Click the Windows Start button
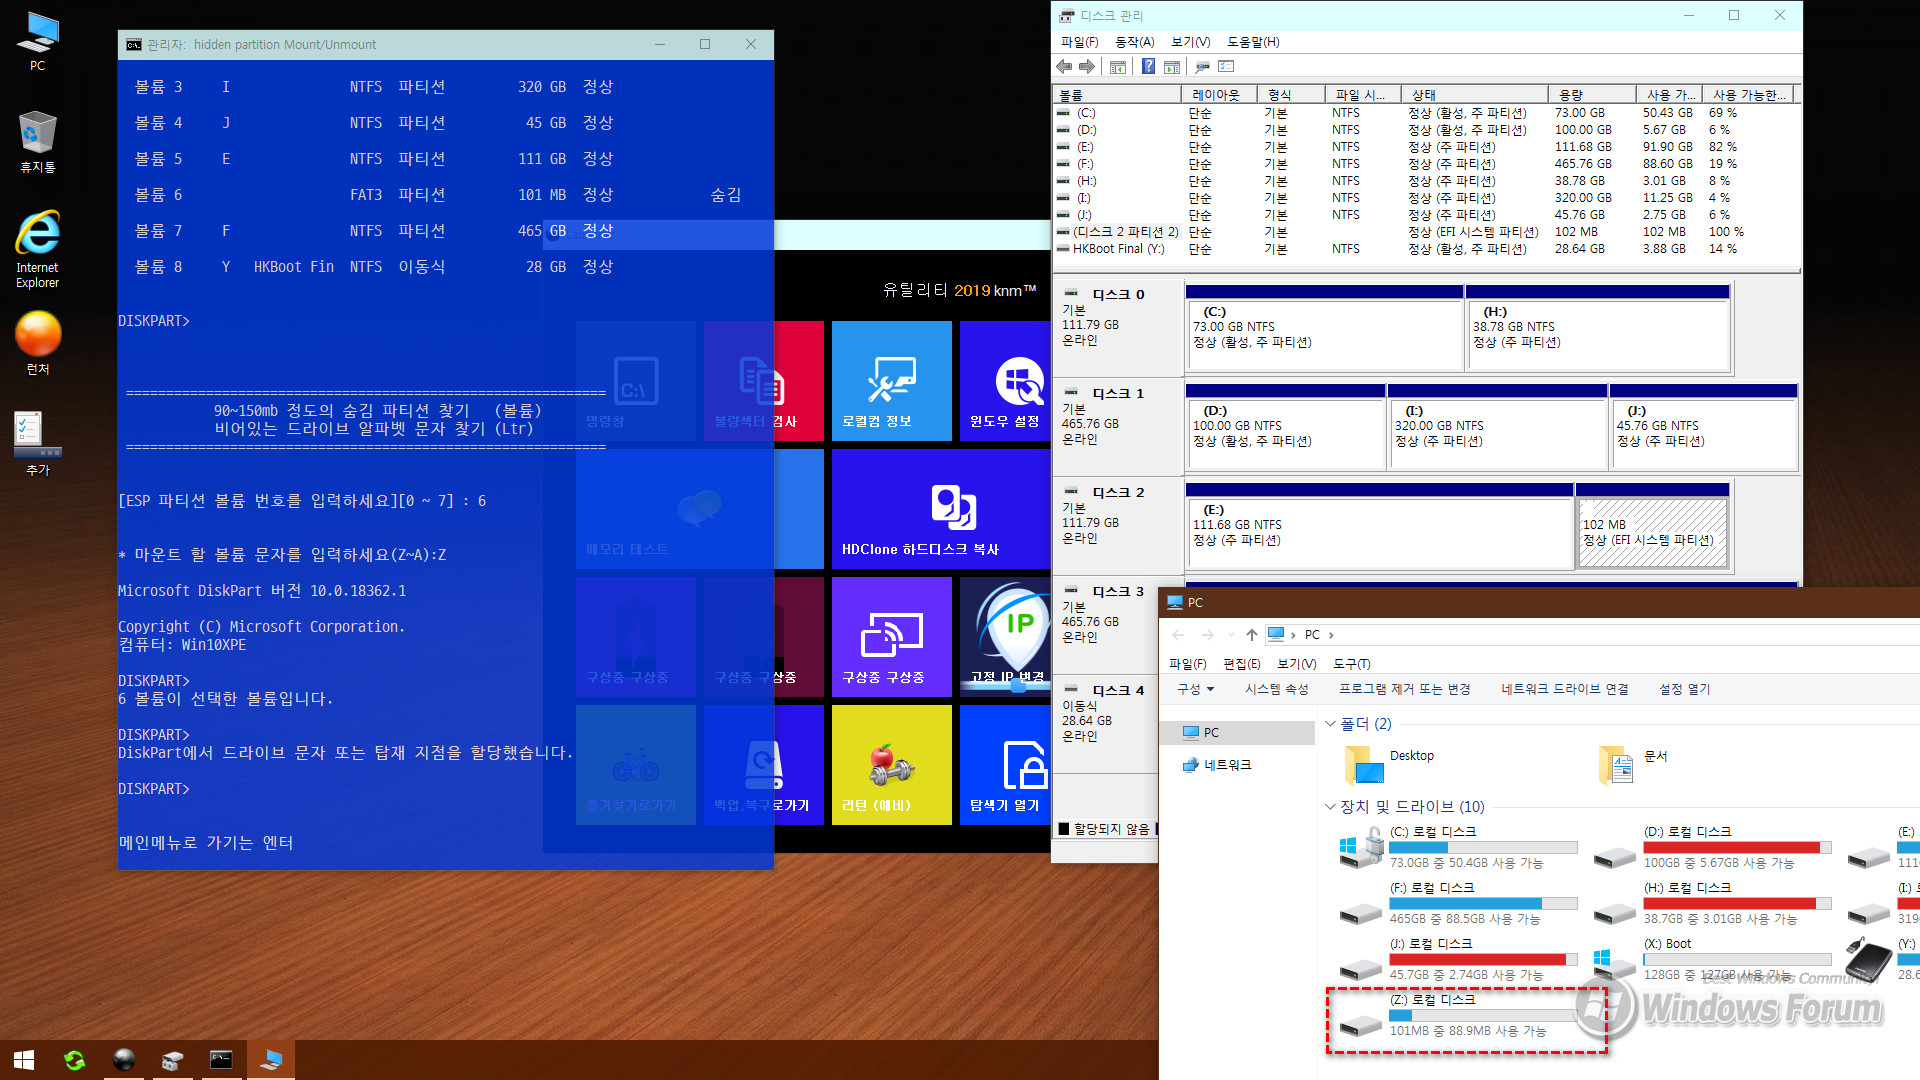Image resolution: width=1920 pixels, height=1080 pixels. click(24, 1060)
